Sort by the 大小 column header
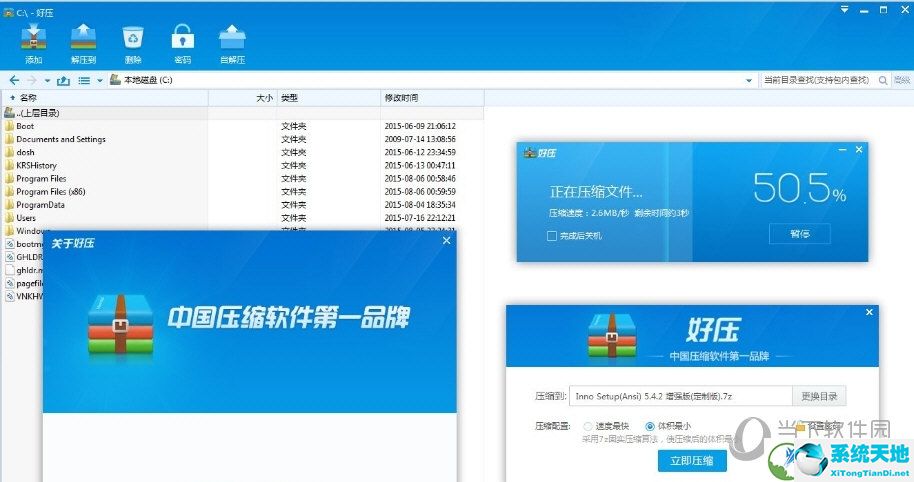 (x=242, y=98)
